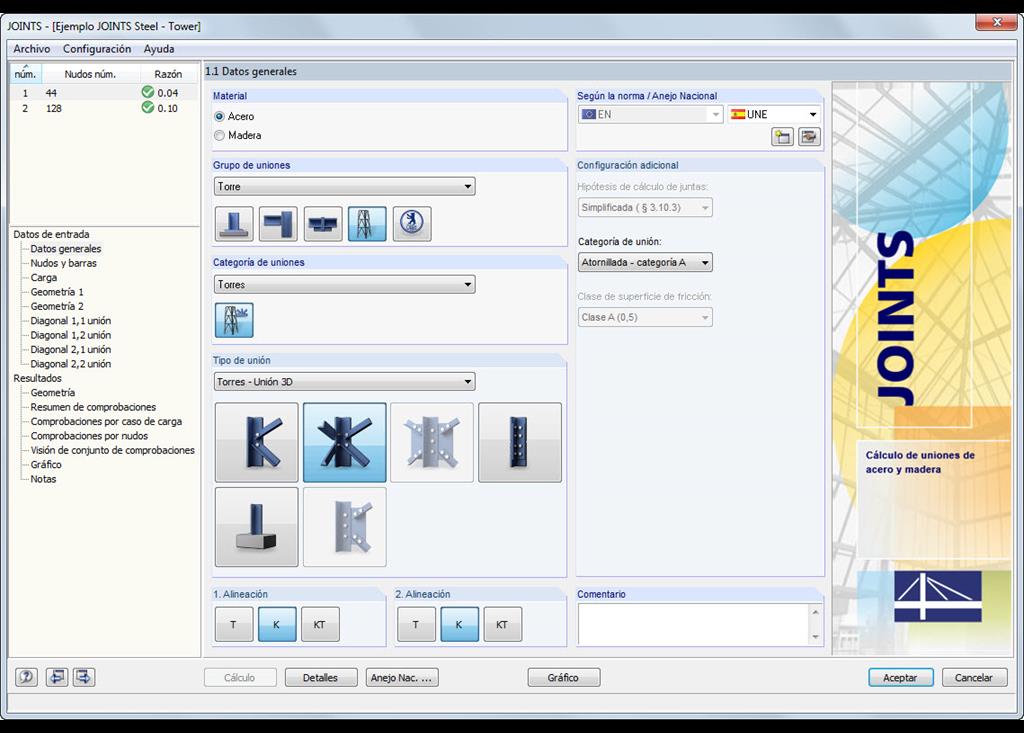
Task: Open Diagonal 1,1 unión tree item
Action: [x=71, y=321]
